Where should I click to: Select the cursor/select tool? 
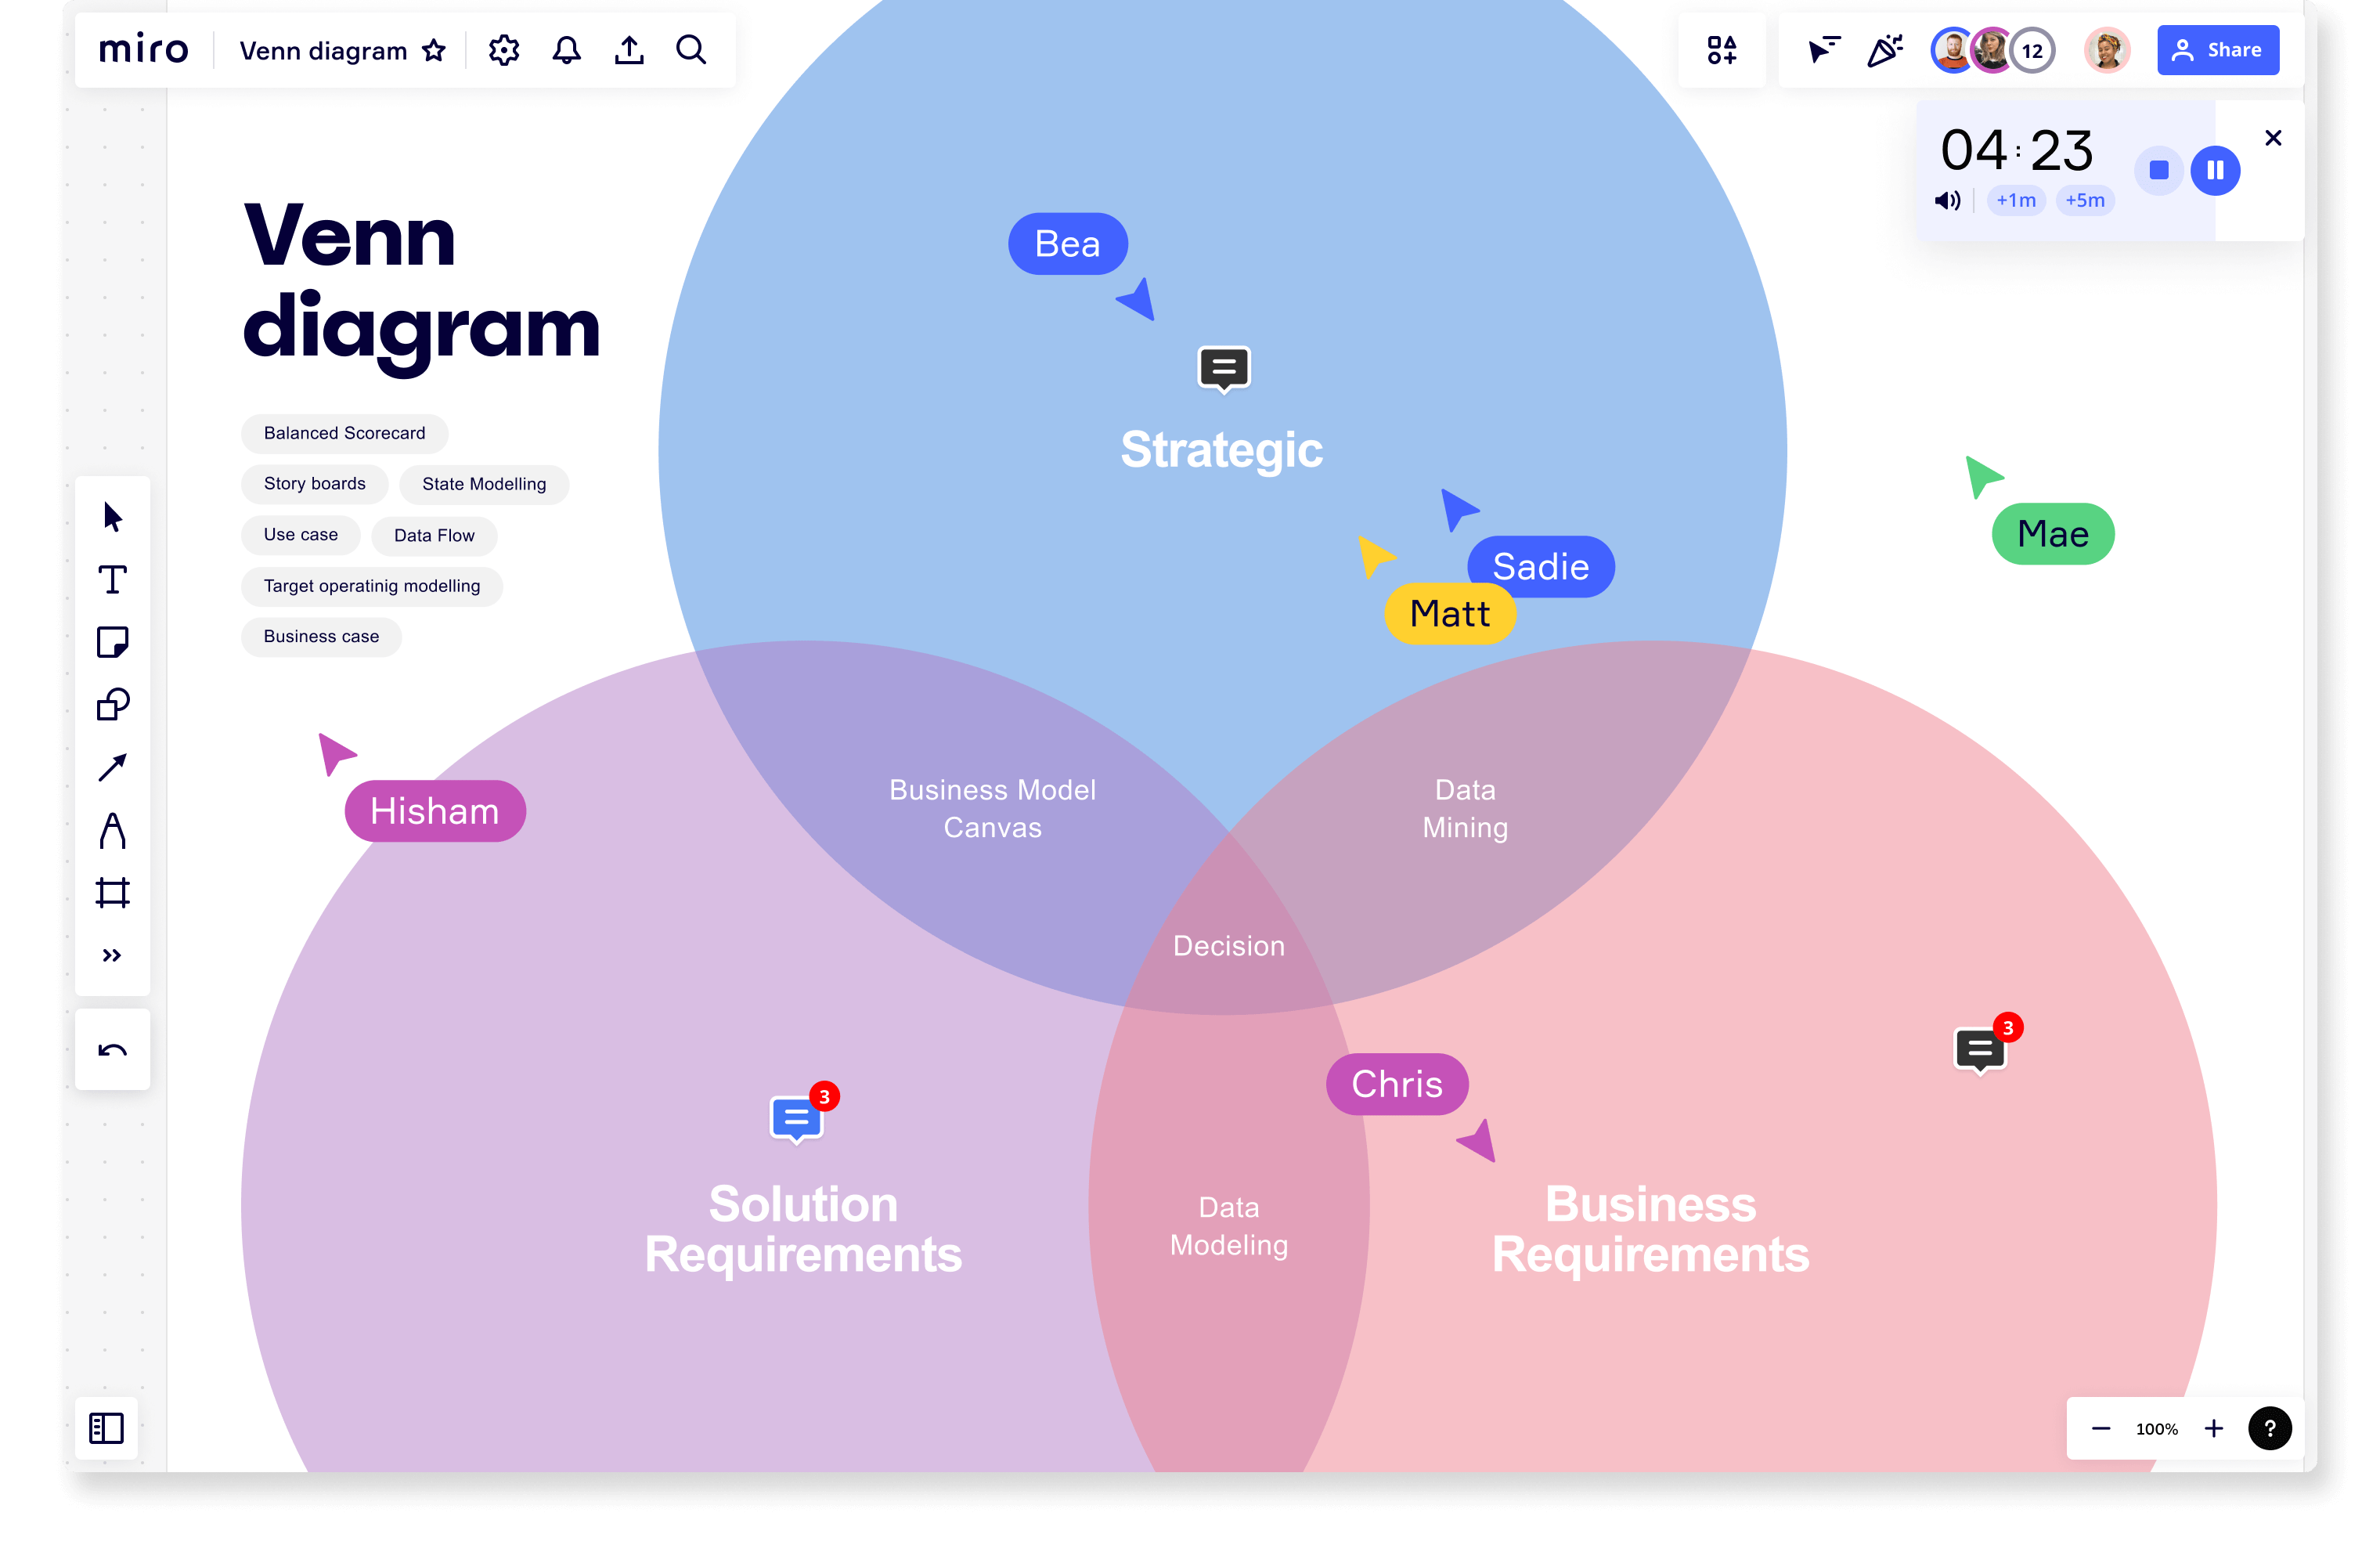pos(112,516)
